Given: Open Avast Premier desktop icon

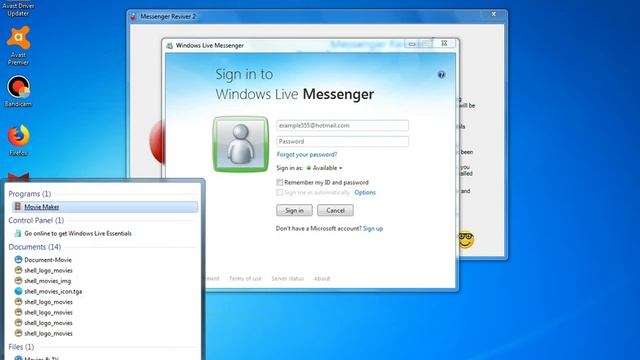Looking at the screenshot, I should (18, 45).
